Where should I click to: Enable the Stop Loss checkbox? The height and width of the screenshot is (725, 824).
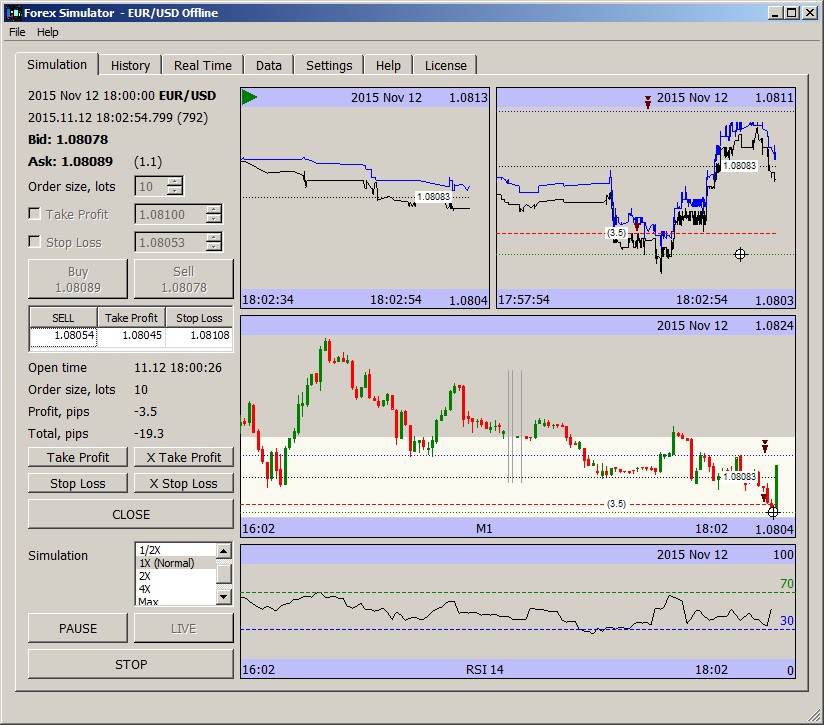[x=36, y=242]
